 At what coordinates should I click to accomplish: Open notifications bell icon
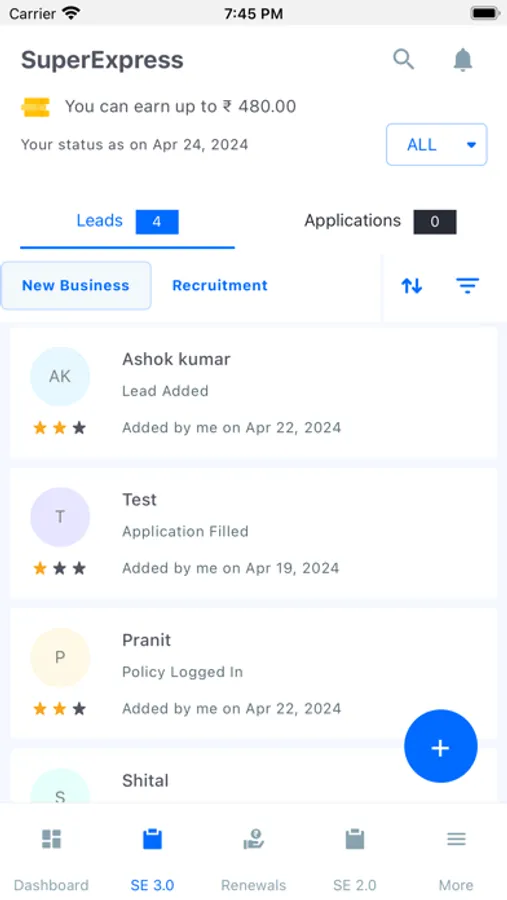coord(463,59)
